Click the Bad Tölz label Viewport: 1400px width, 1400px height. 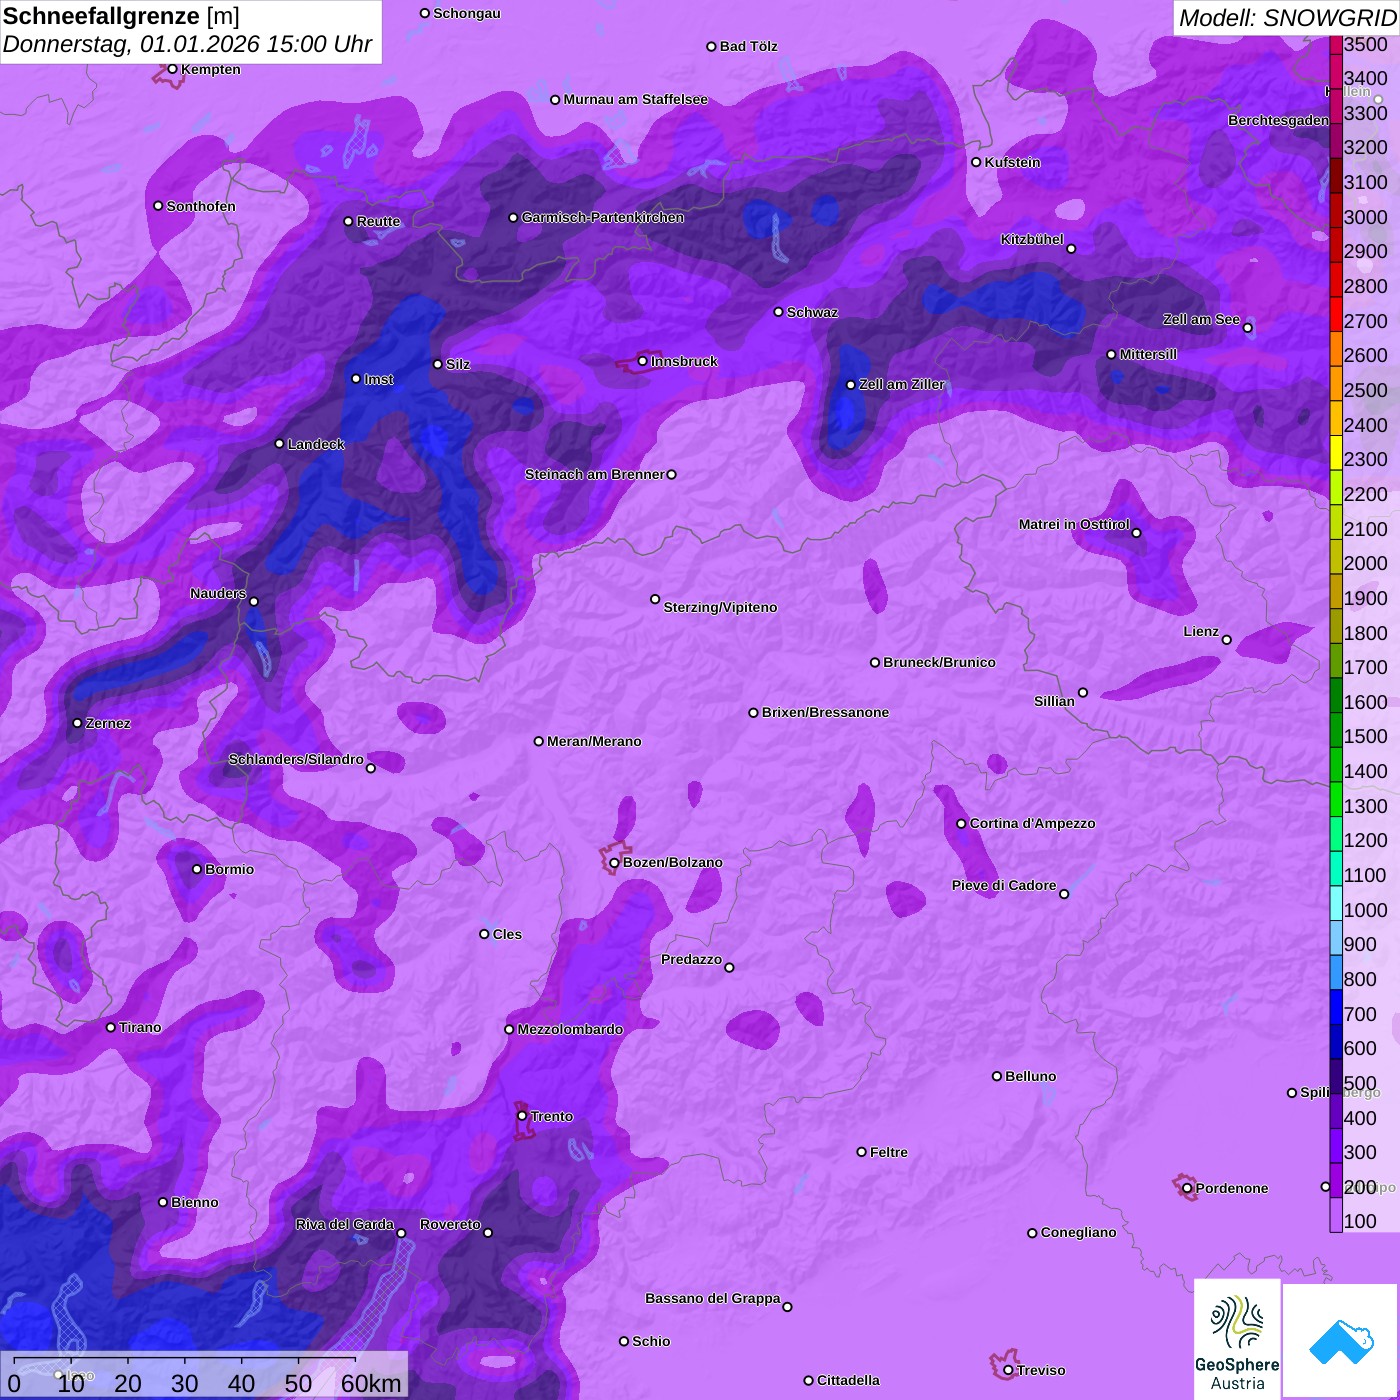click(x=749, y=46)
